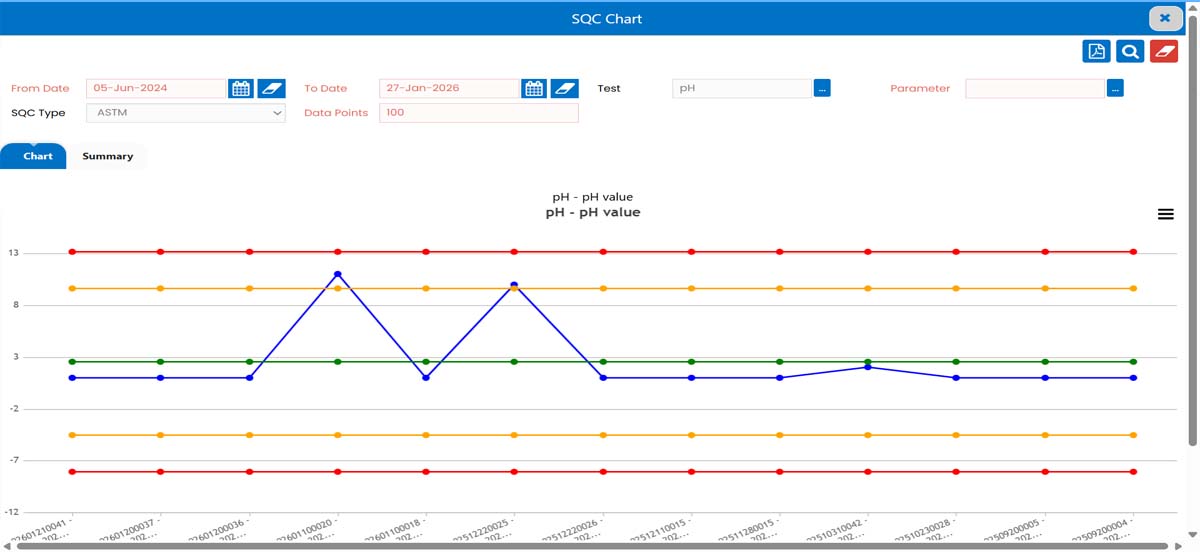The height and width of the screenshot is (552, 1200).
Task: Select slightly raised blue point above sample 22510310042
Action: coord(868,367)
